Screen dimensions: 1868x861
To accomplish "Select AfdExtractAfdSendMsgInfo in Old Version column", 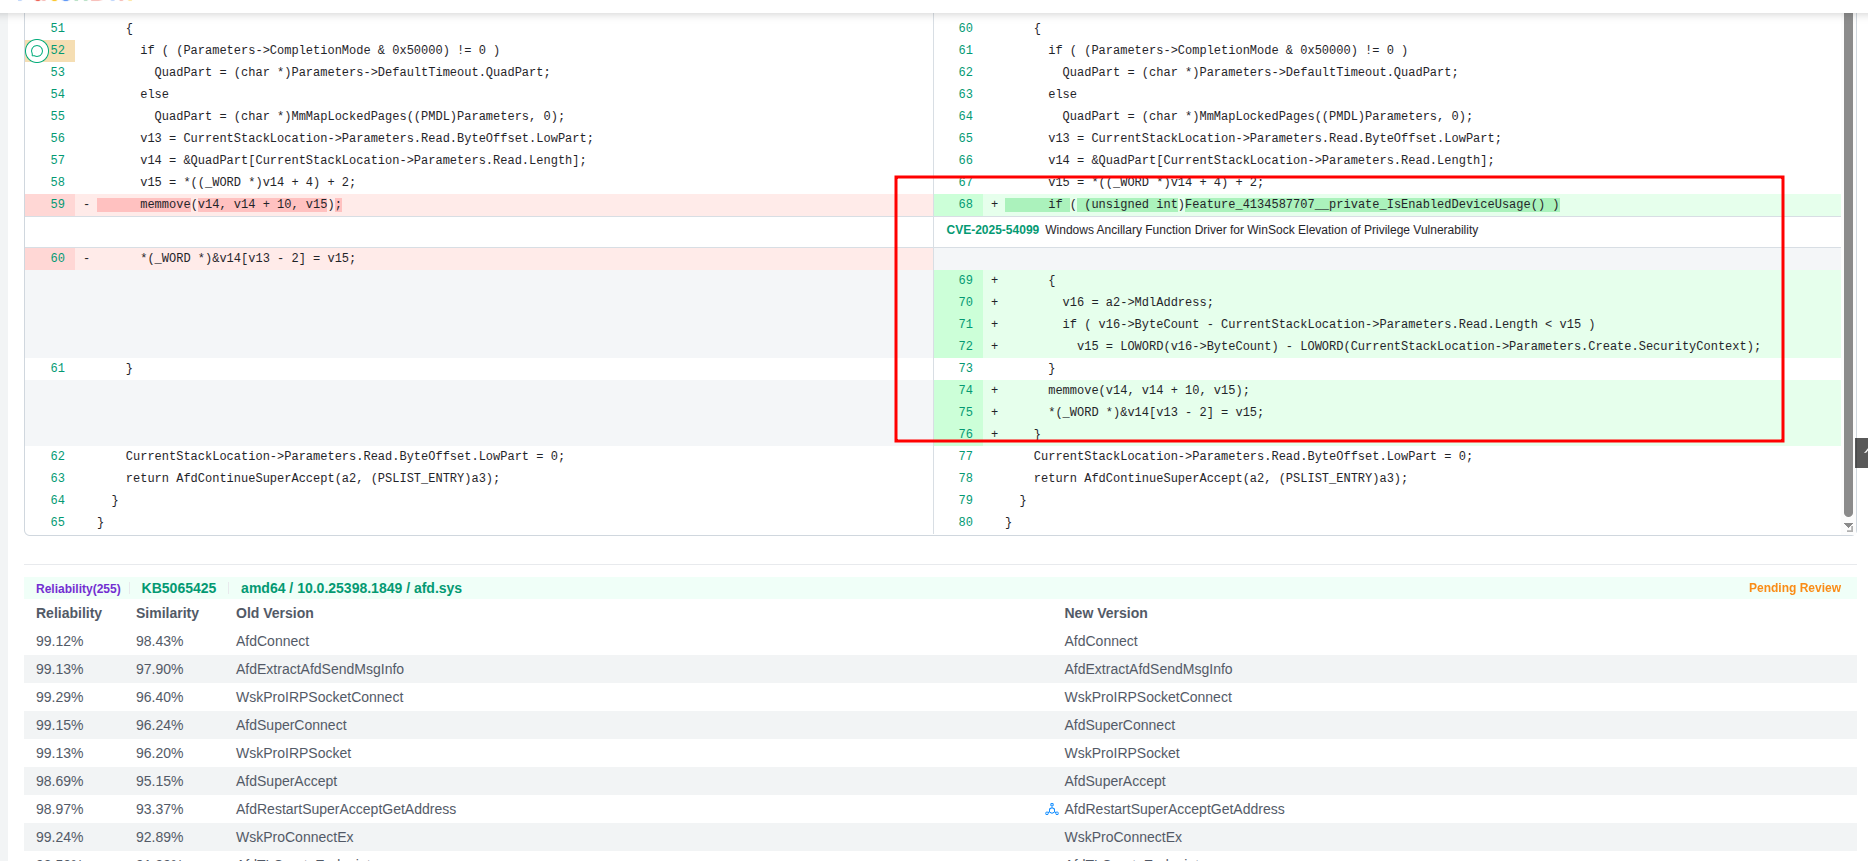I will 320,669.
